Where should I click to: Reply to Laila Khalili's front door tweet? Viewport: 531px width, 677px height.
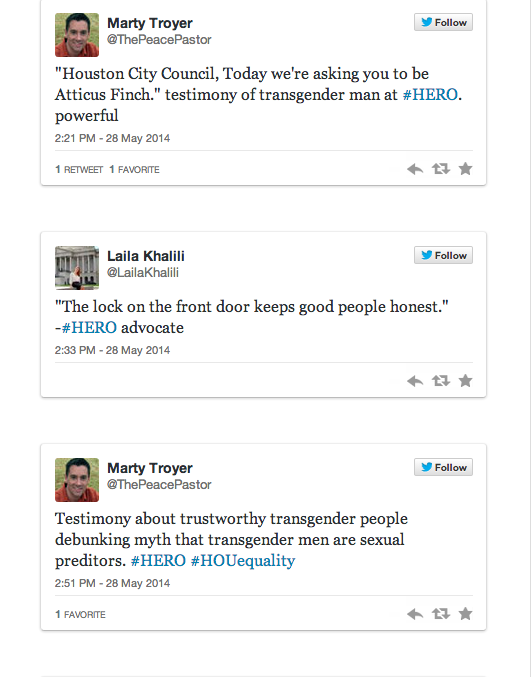(415, 381)
